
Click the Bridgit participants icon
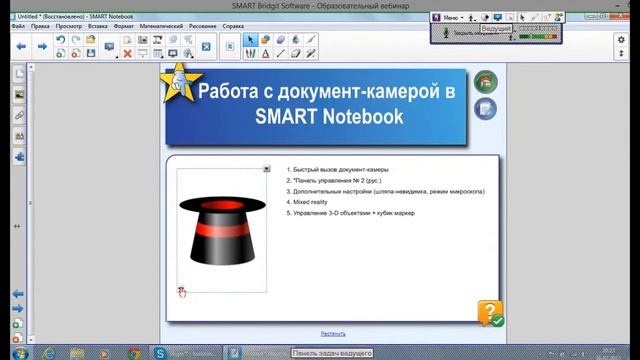pyautogui.click(x=558, y=17)
